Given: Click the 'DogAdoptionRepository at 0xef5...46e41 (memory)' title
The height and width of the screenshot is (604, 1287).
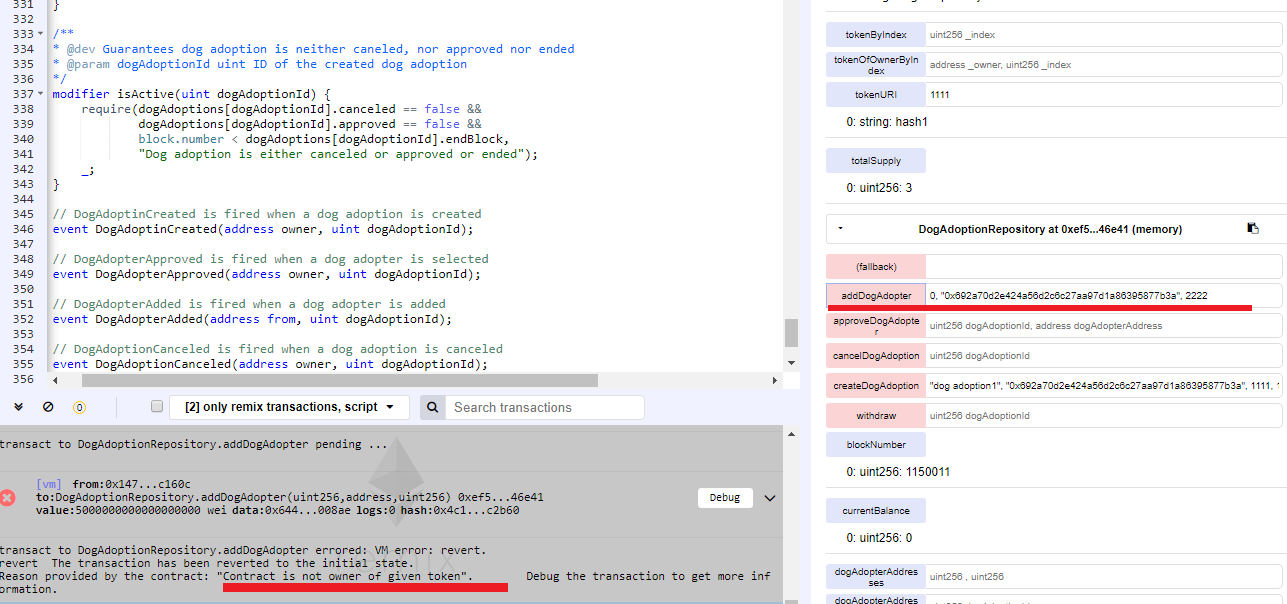Looking at the screenshot, I should pyautogui.click(x=1050, y=229).
